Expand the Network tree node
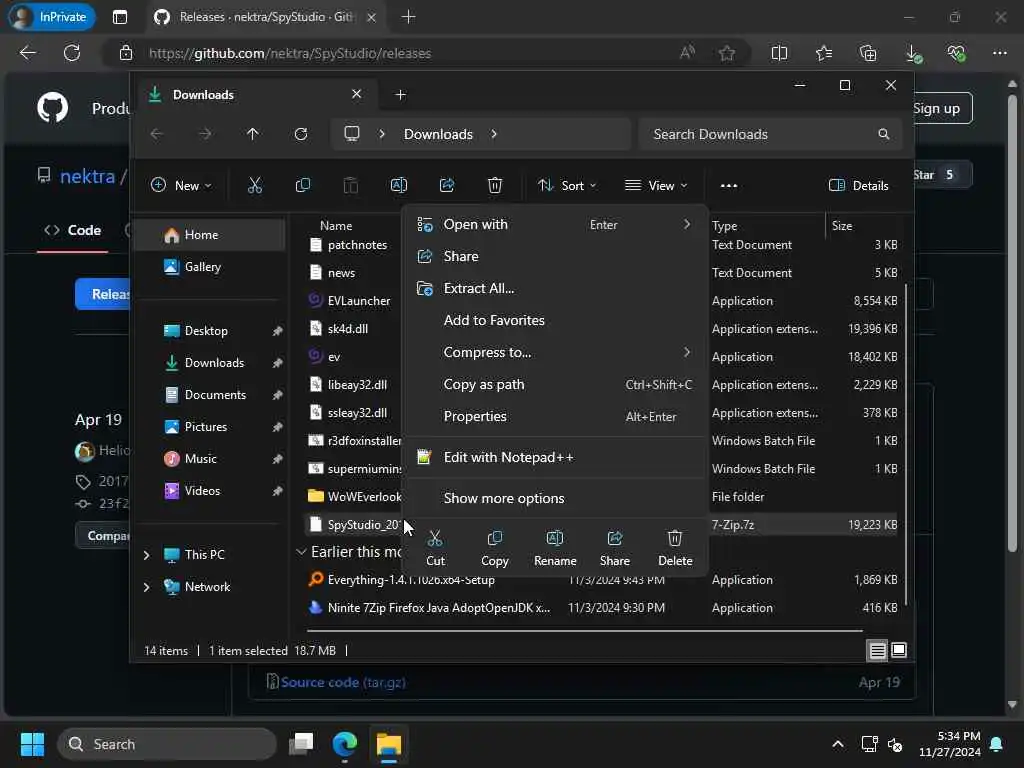Image resolution: width=1024 pixels, height=768 pixels. coord(146,586)
